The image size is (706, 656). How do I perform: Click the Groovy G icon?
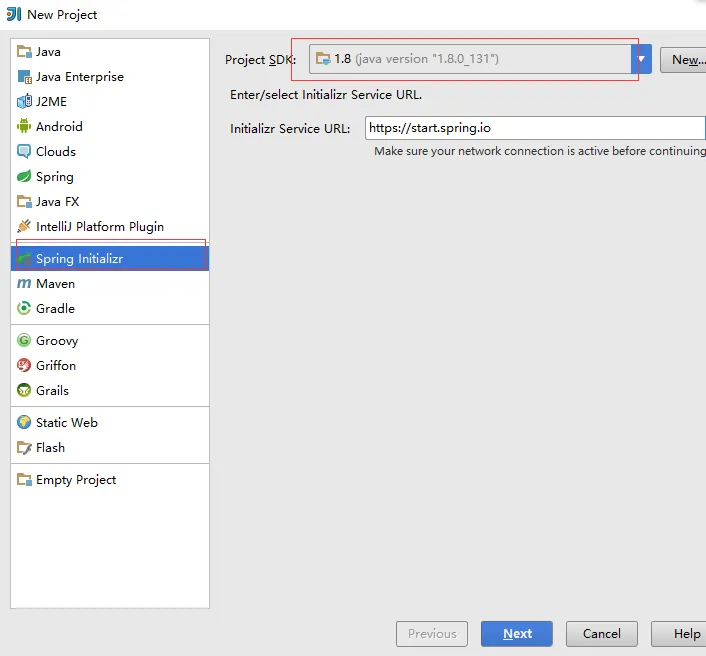[24, 340]
